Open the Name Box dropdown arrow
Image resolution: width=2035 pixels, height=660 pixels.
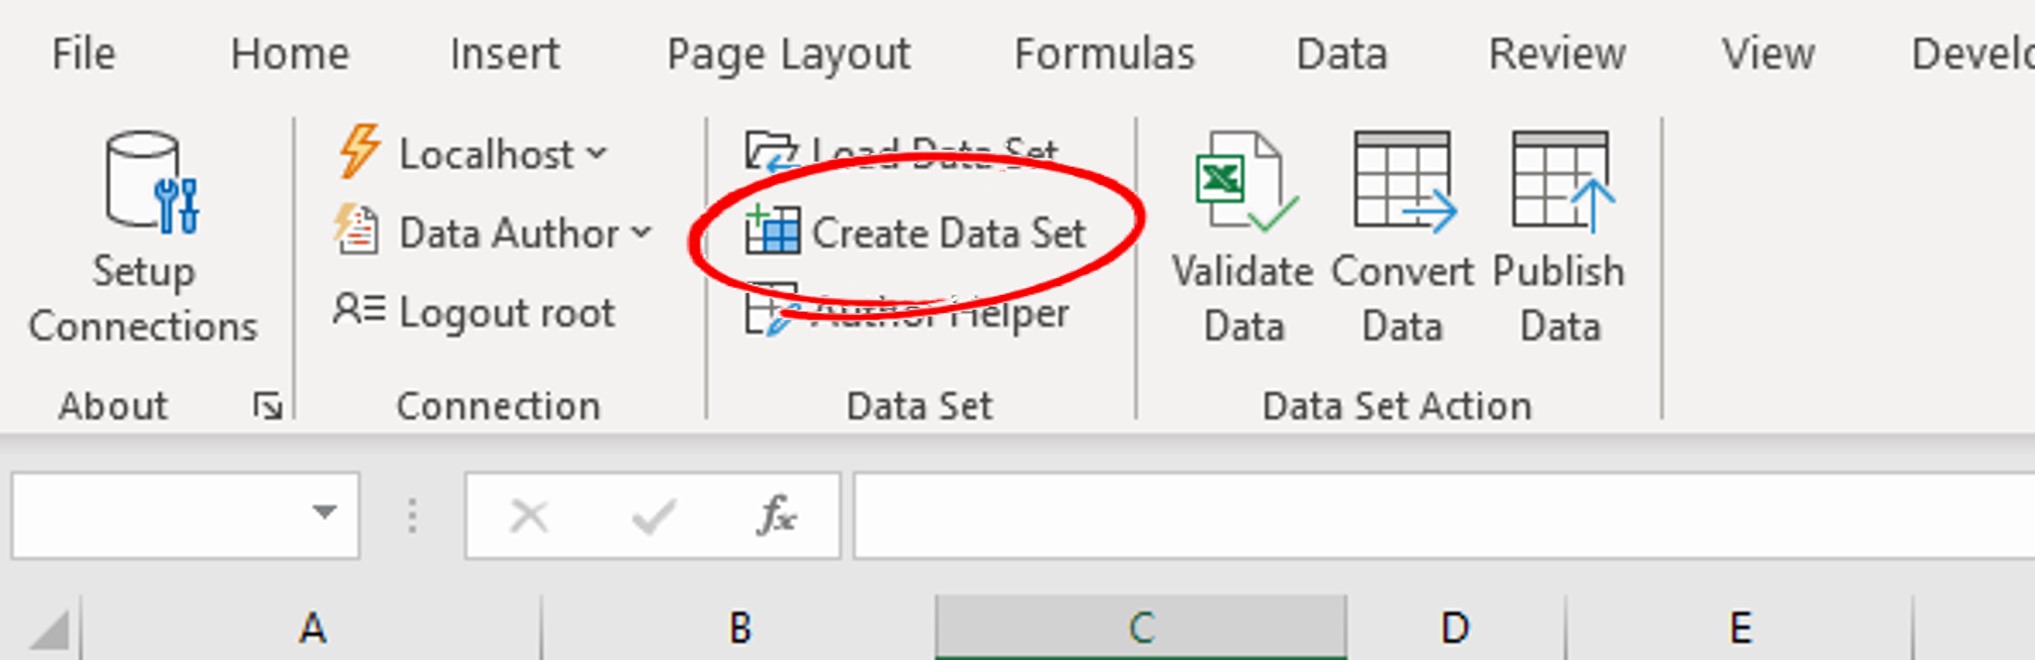[323, 514]
